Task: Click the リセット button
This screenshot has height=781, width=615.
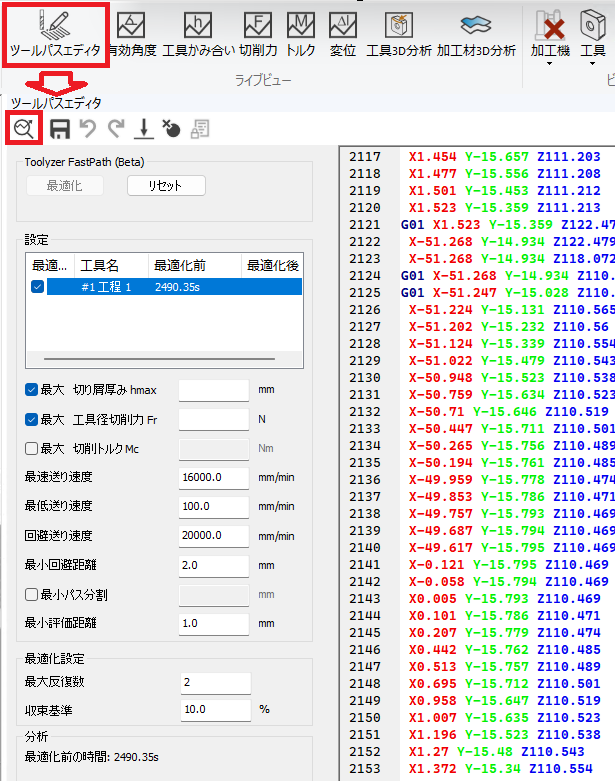Action: [166, 186]
